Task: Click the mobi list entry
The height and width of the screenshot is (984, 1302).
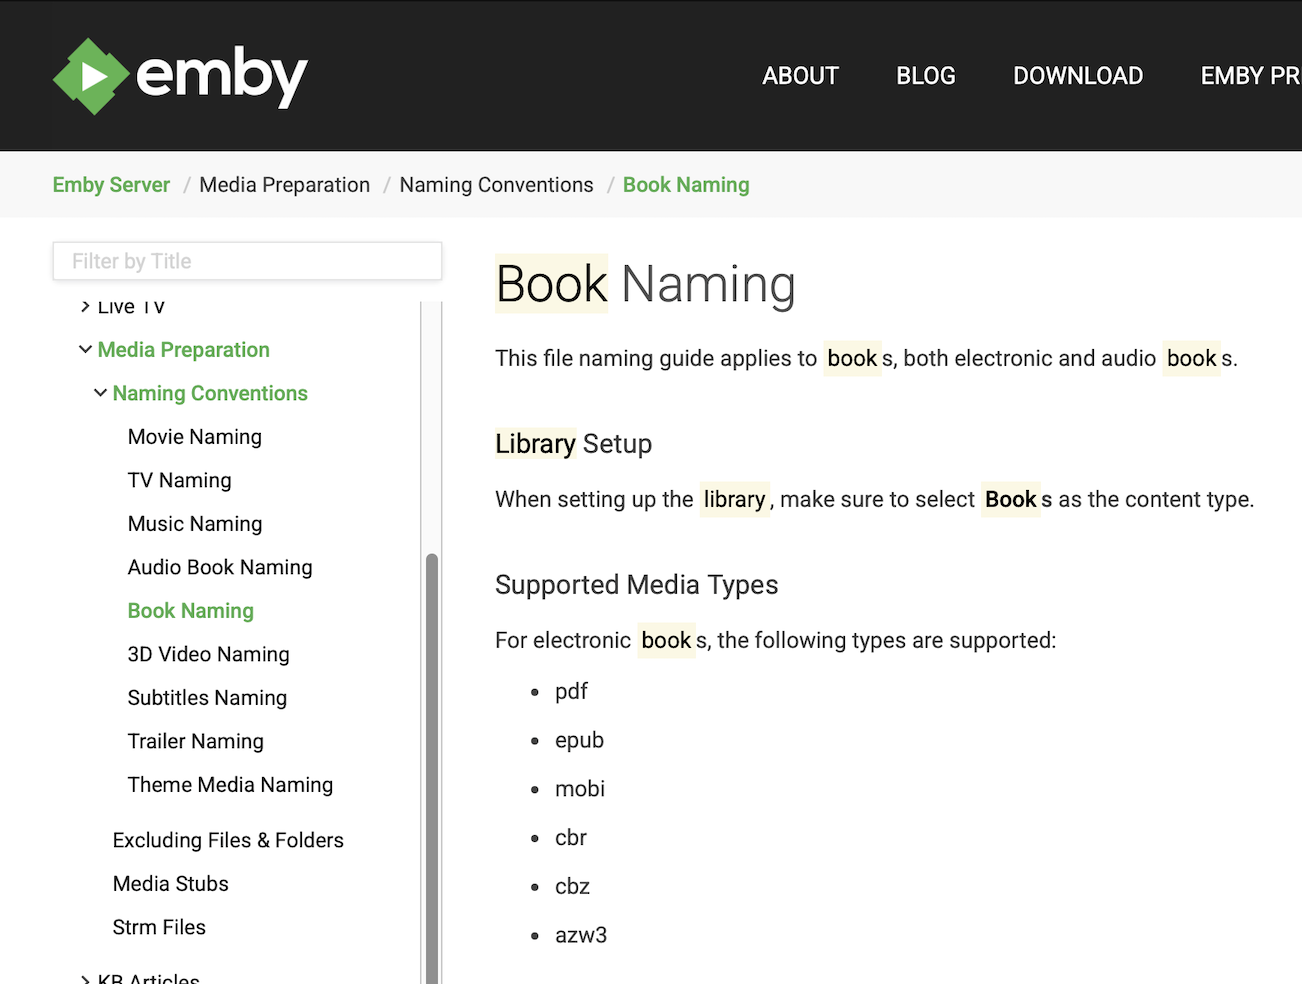Action: [580, 789]
